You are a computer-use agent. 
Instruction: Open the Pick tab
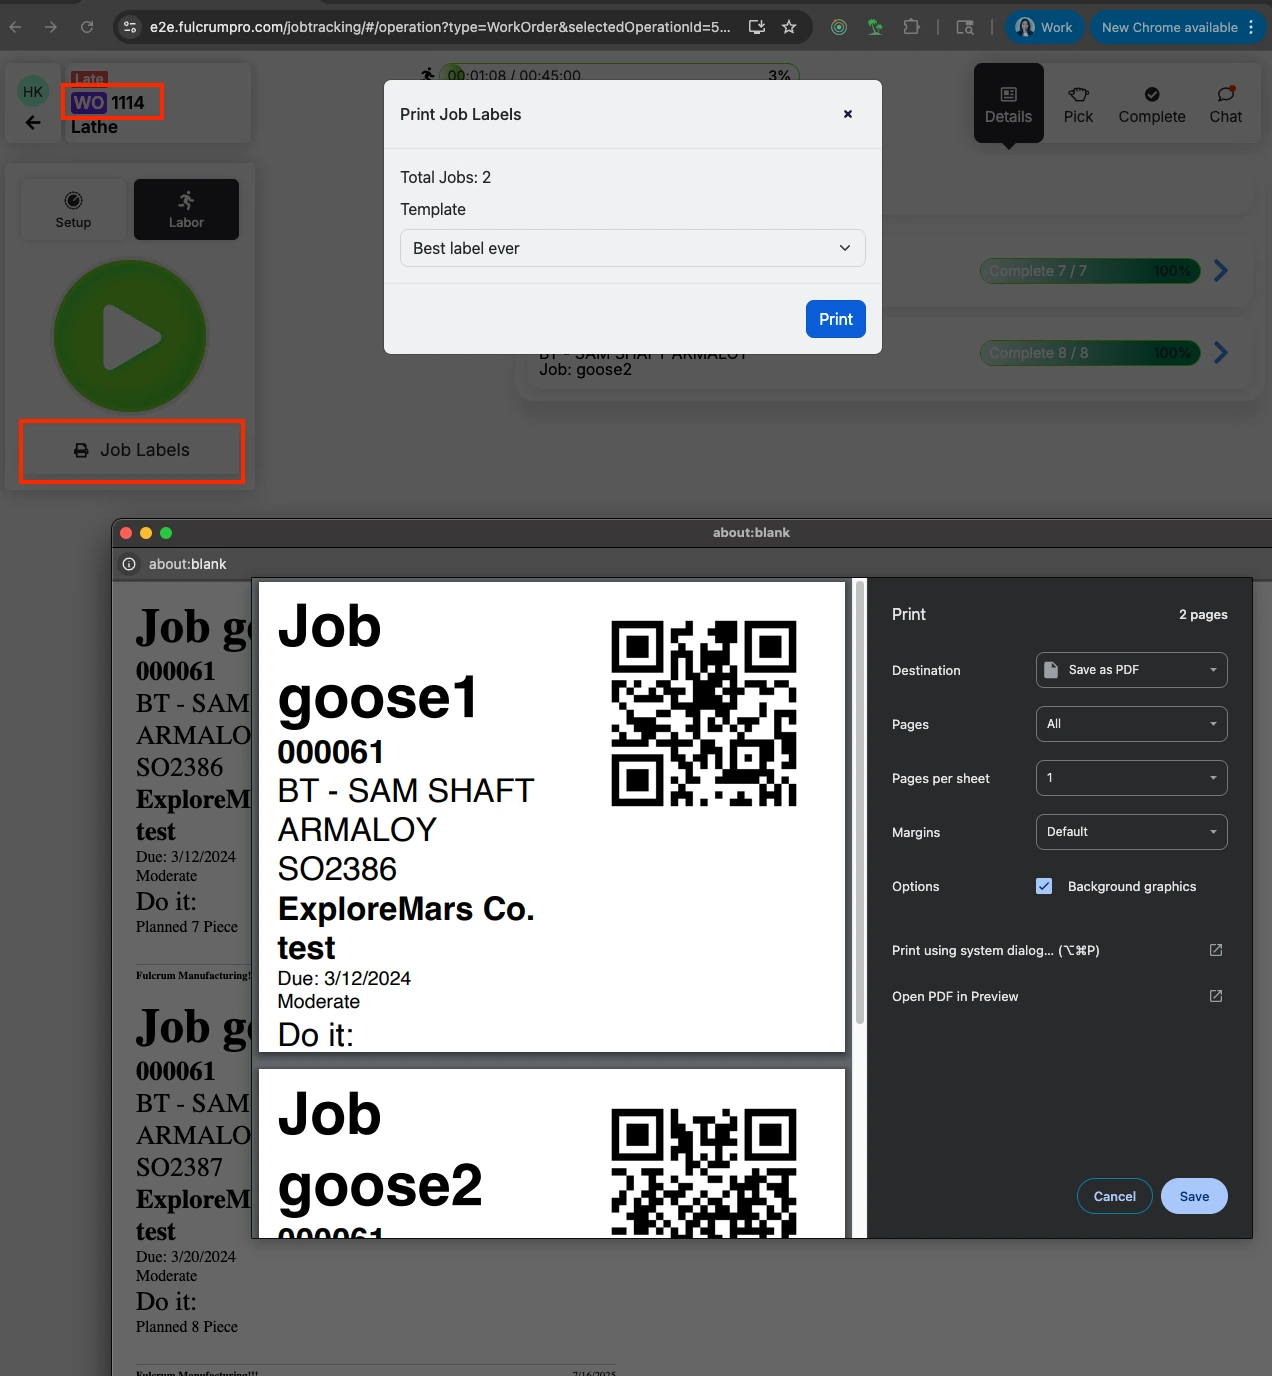1078,104
